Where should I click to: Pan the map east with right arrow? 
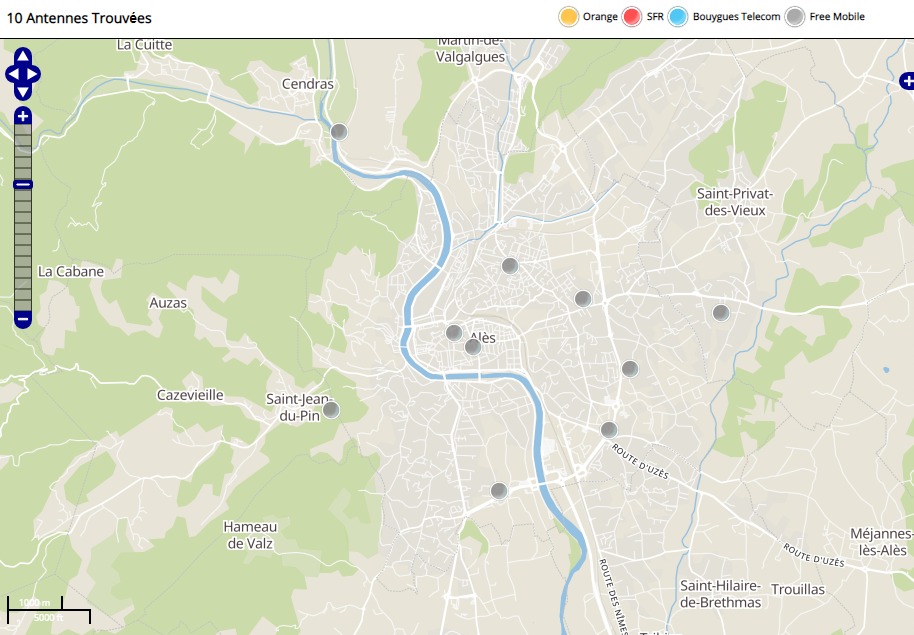pos(34,74)
